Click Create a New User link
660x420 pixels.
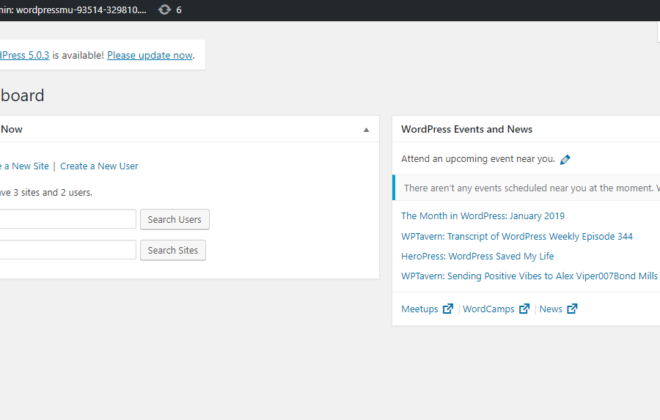[x=99, y=166]
